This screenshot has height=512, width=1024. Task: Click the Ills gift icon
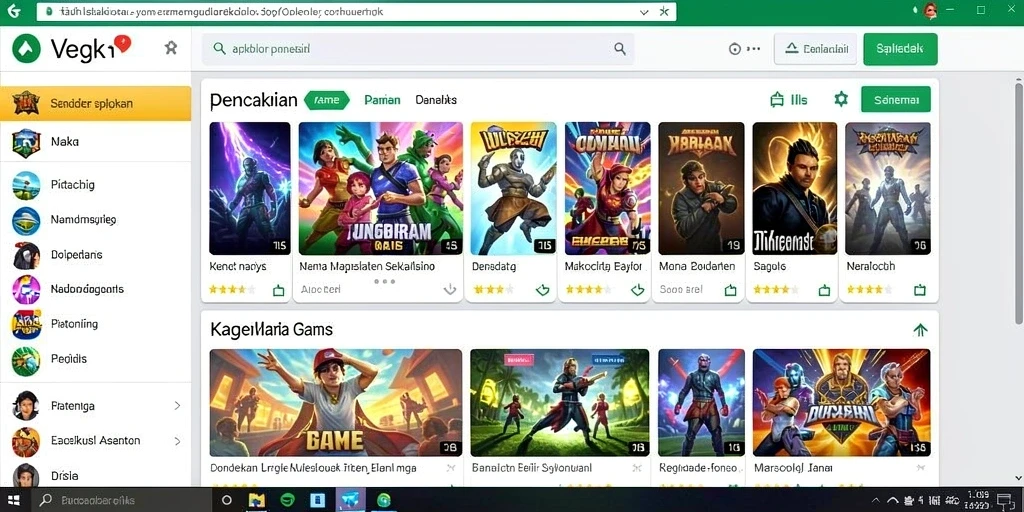[x=776, y=100]
